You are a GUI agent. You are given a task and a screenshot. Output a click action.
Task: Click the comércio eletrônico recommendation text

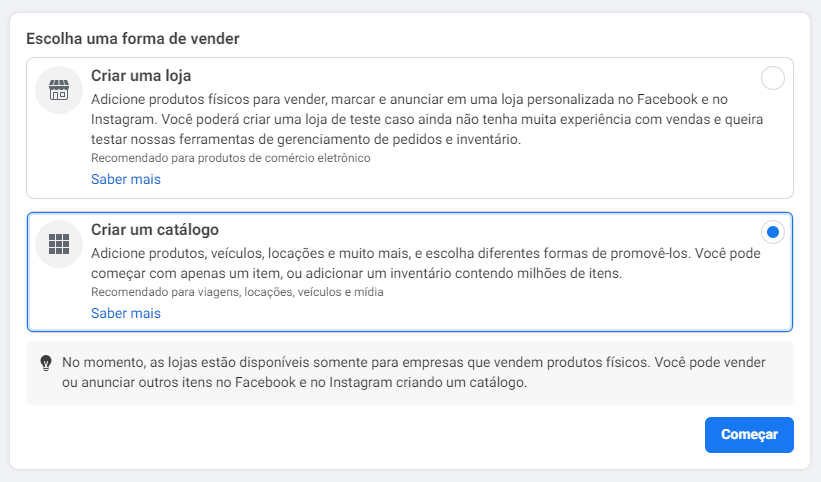coord(230,158)
